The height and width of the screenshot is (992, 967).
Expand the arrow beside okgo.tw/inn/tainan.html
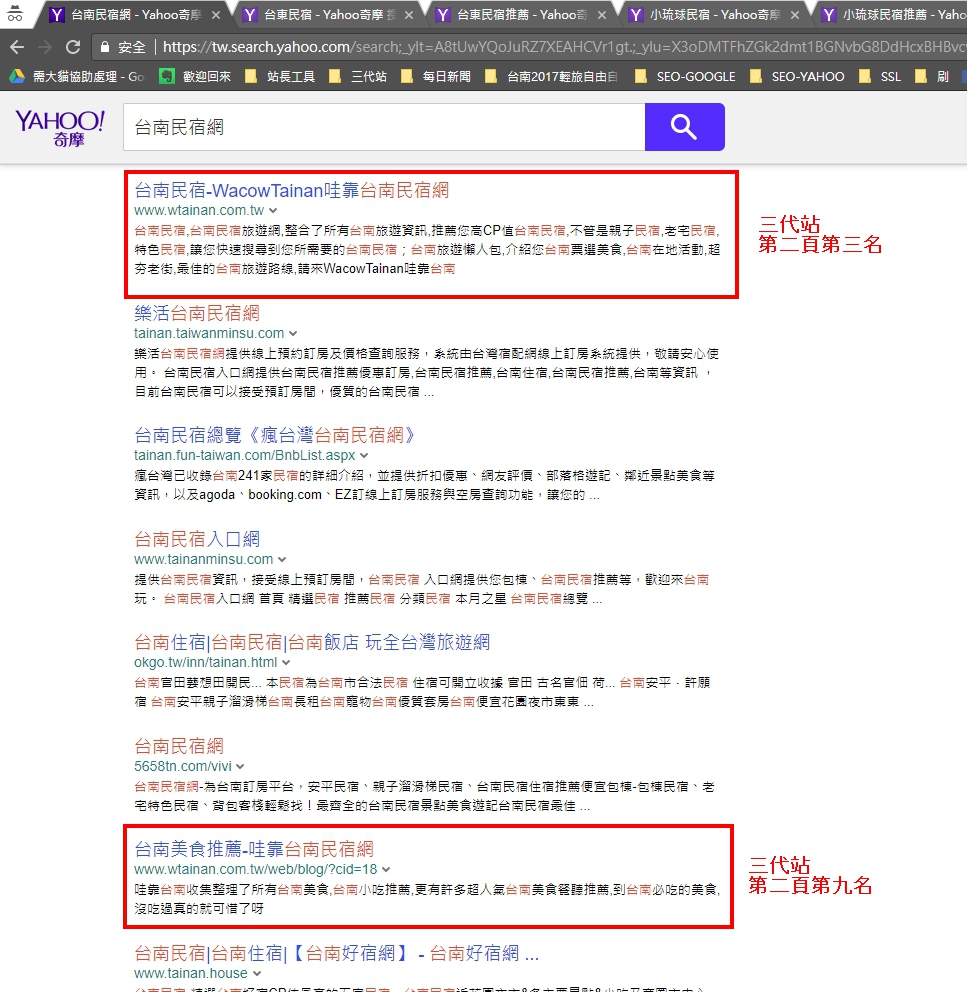tap(286, 662)
